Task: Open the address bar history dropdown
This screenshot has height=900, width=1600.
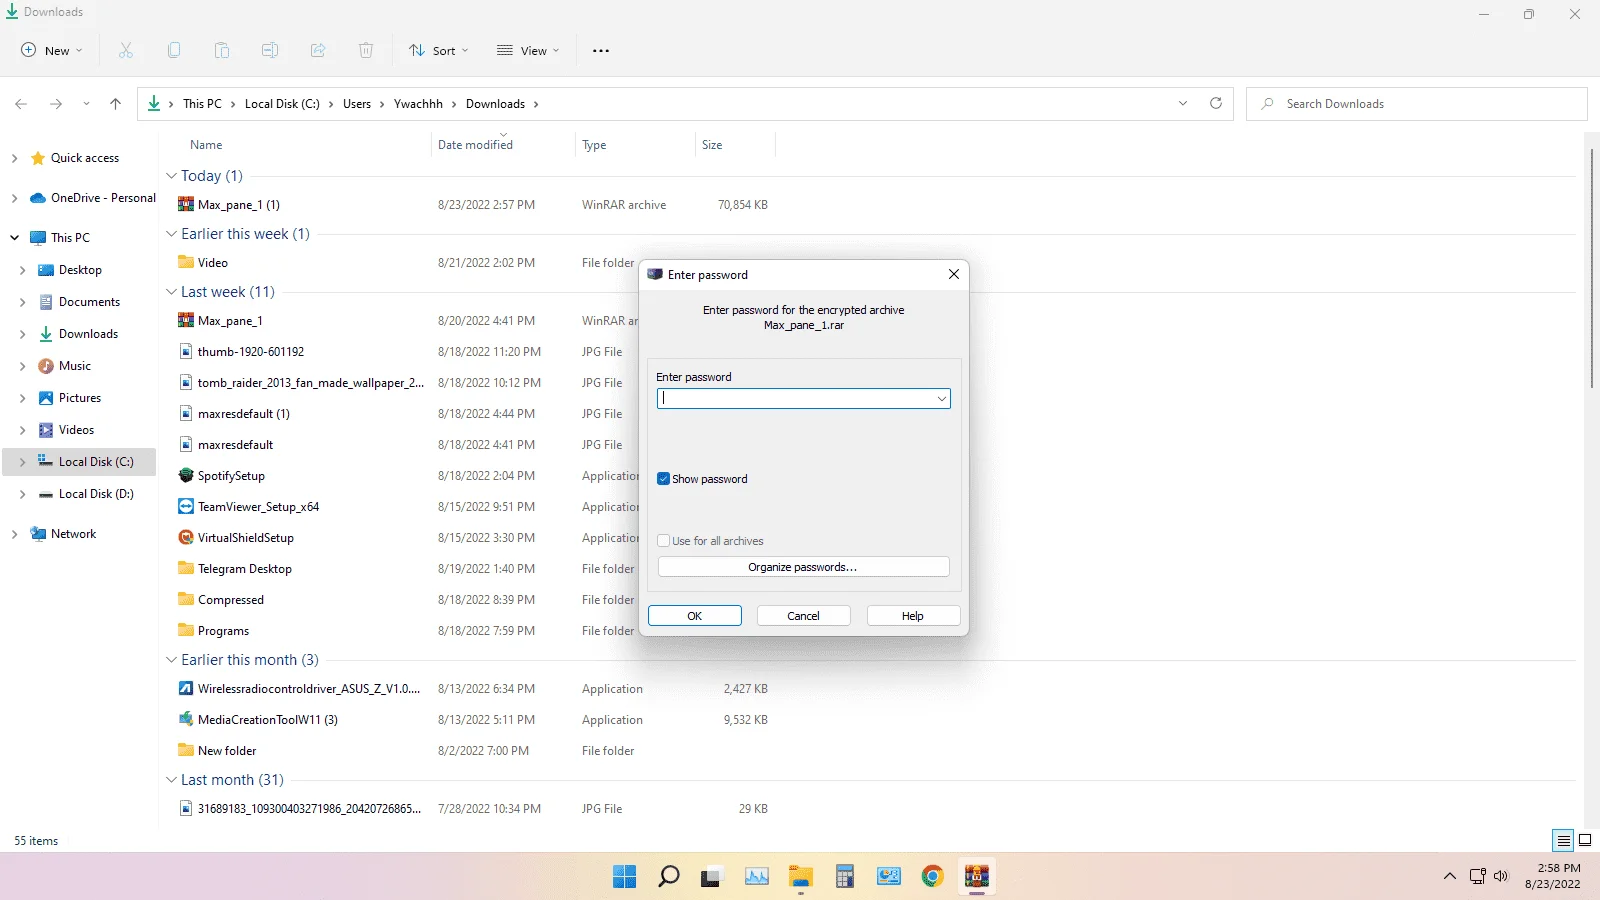Action: point(1183,103)
